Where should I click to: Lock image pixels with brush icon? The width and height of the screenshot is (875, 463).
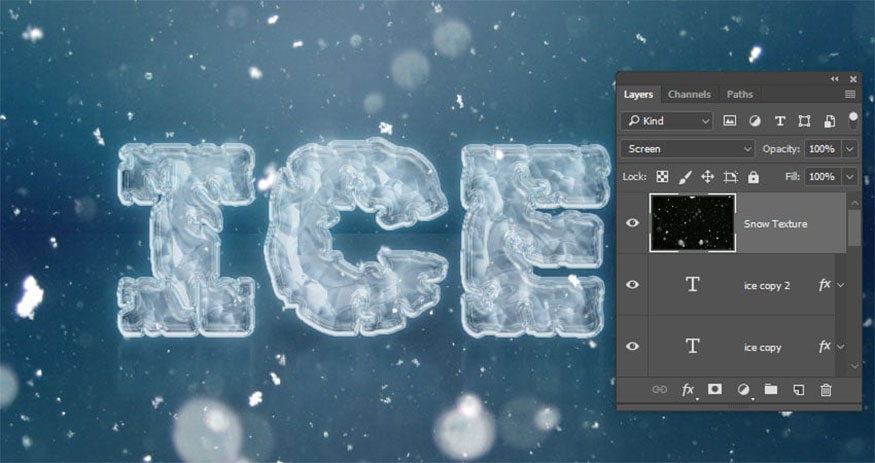coord(685,177)
